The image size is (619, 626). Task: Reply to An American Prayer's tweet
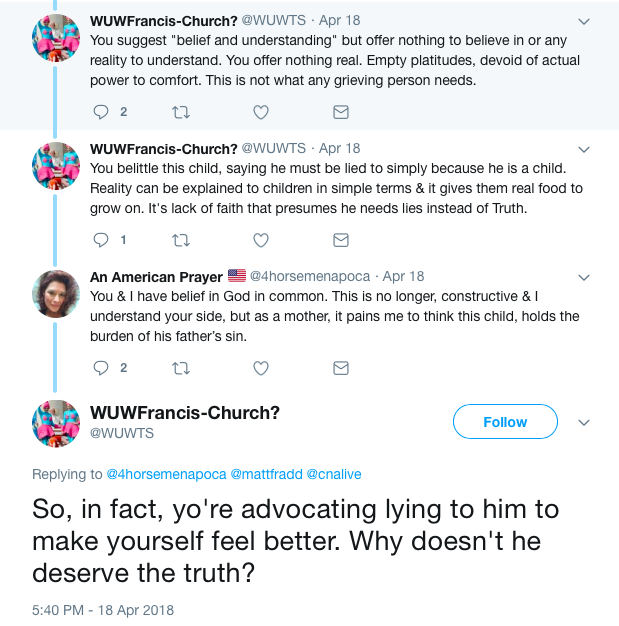pos(101,367)
